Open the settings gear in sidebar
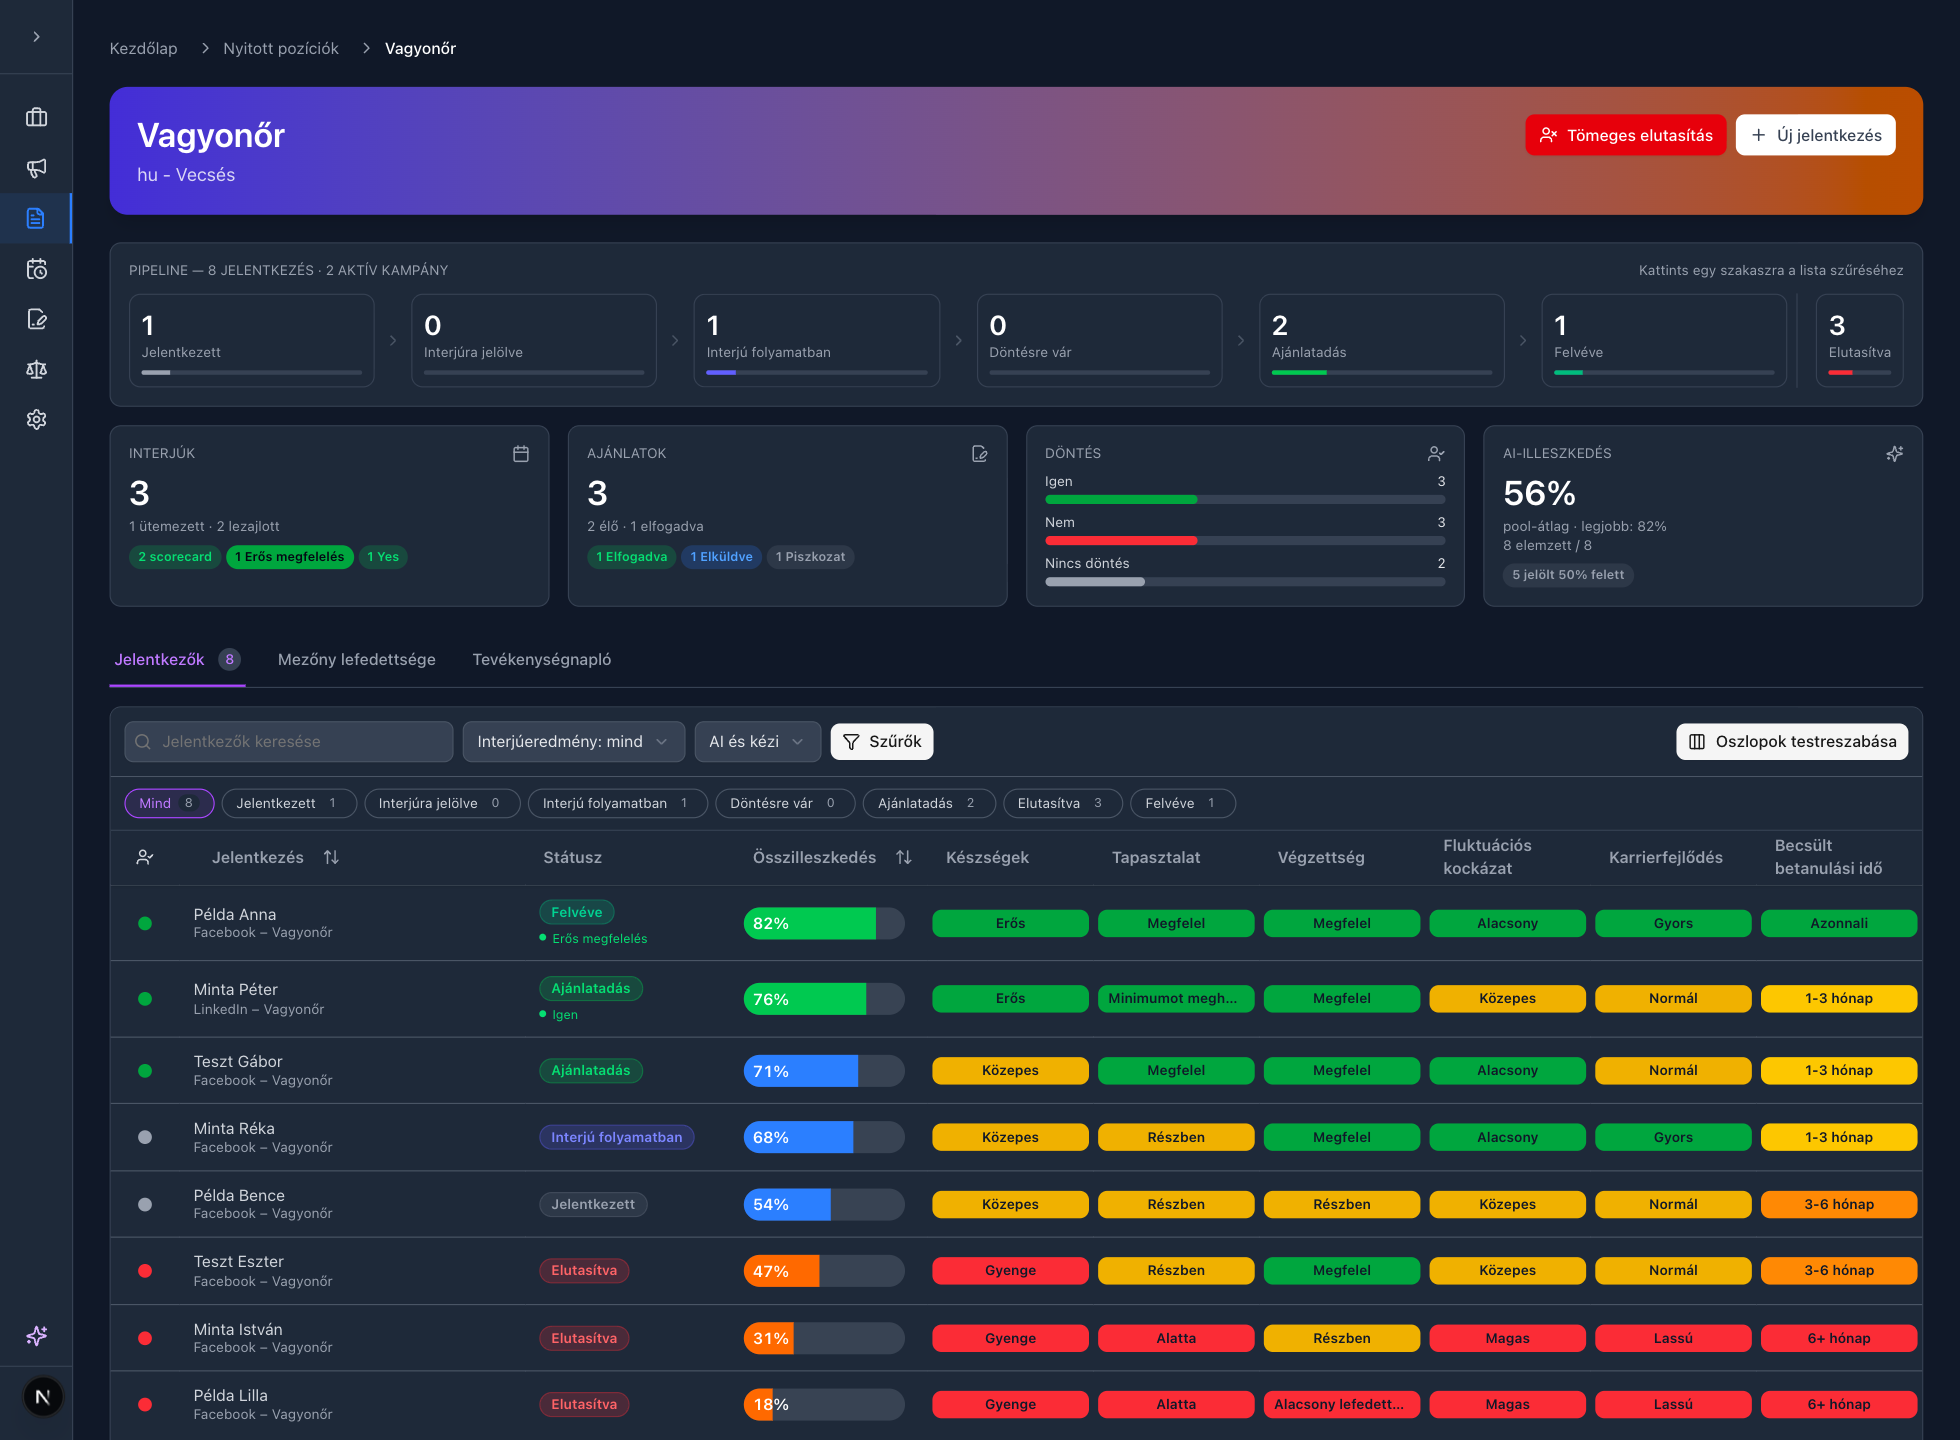The height and width of the screenshot is (1440, 1960). 36,419
